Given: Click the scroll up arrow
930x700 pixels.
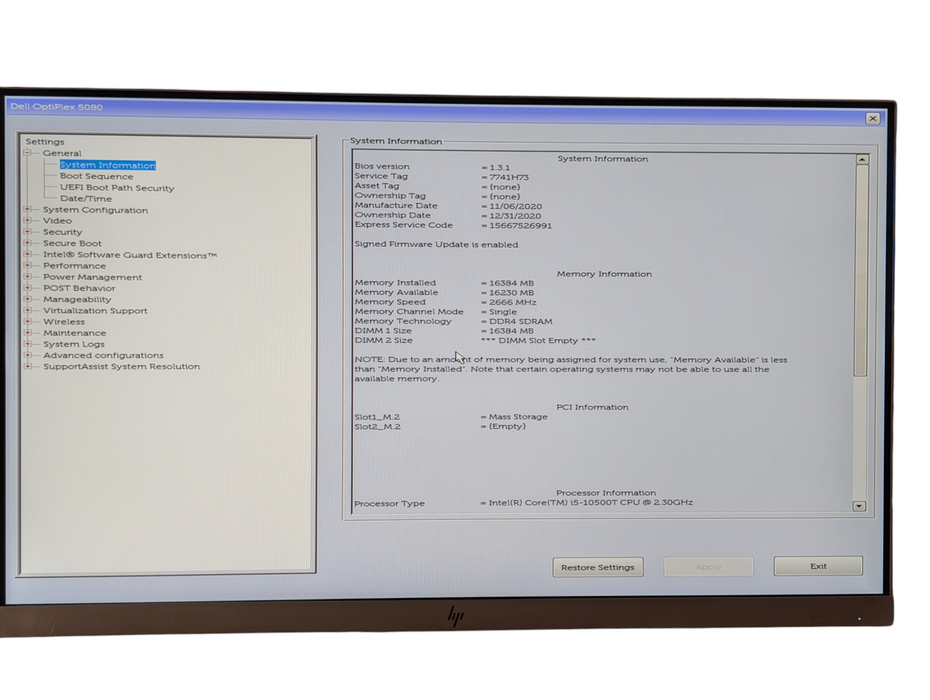Looking at the screenshot, I should [x=862, y=160].
